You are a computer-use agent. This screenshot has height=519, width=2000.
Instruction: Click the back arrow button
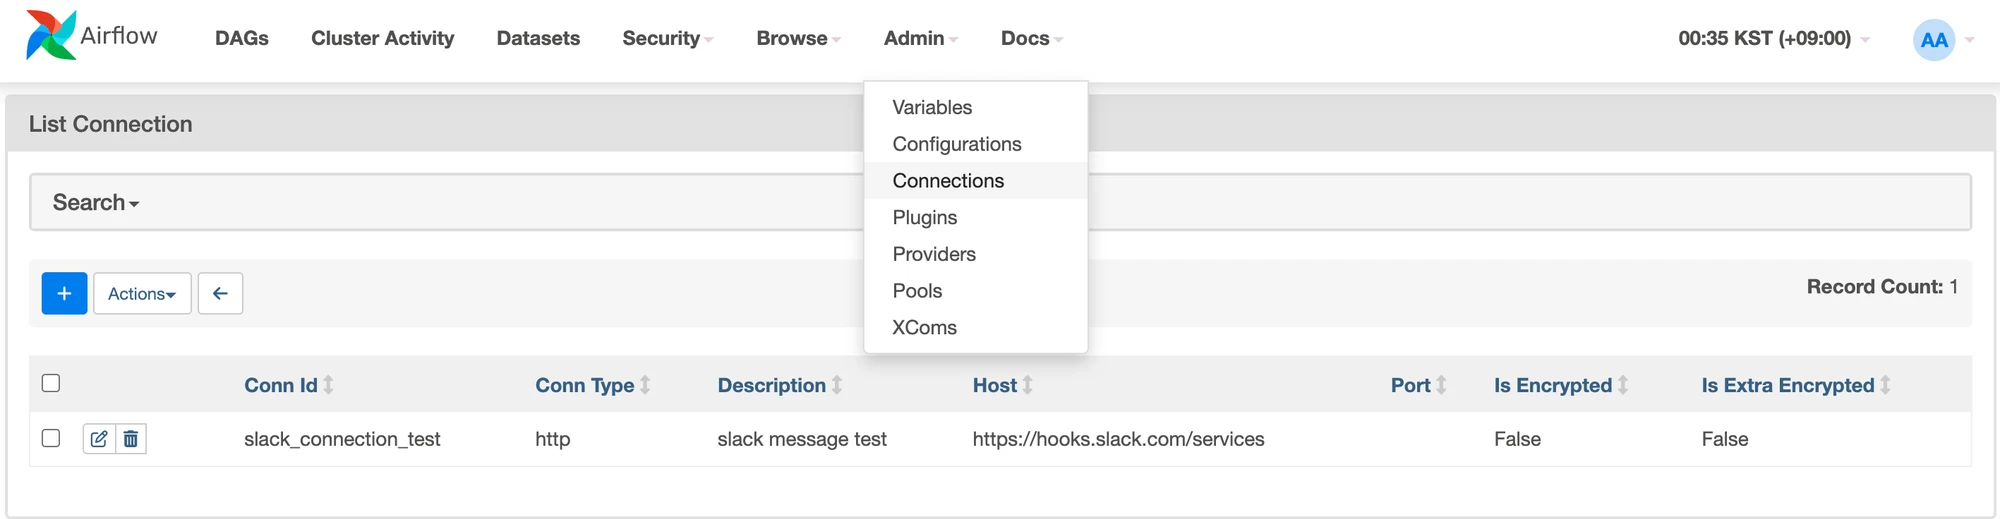[x=220, y=293]
